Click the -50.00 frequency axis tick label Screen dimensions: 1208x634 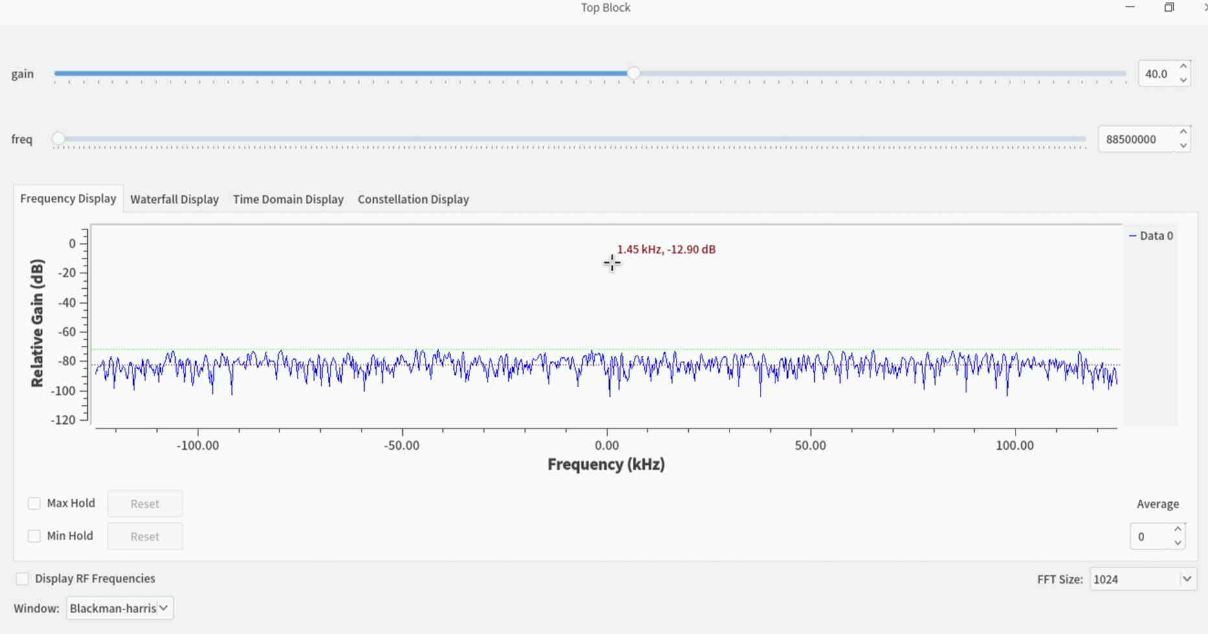coord(402,445)
